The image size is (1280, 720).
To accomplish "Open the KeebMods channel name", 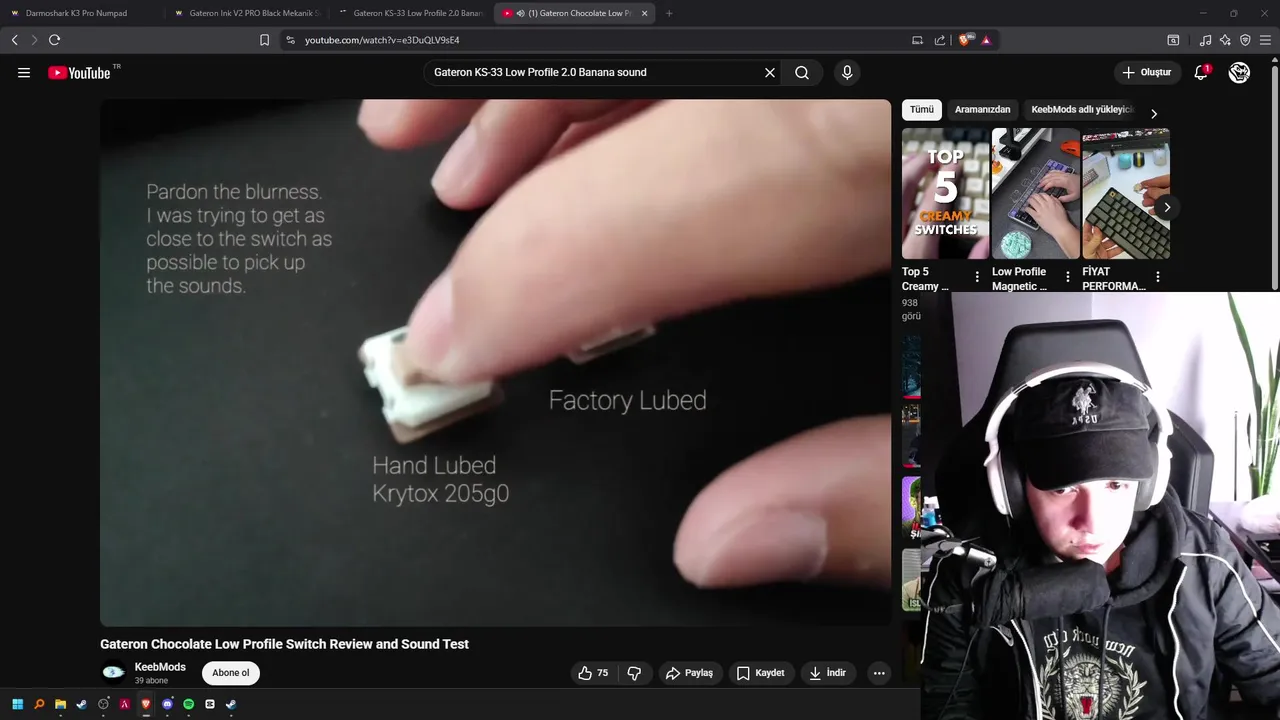I will pyautogui.click(x=160, y=667).
